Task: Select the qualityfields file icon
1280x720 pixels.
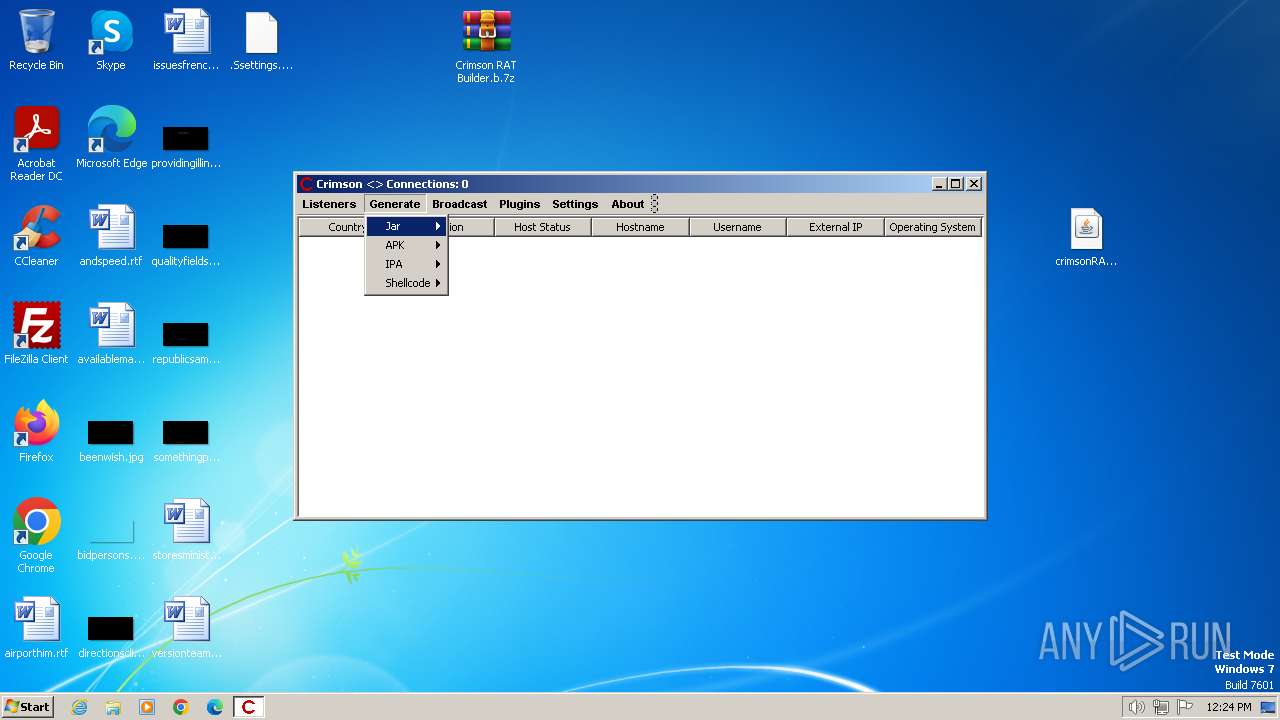Action: (186, 244)
